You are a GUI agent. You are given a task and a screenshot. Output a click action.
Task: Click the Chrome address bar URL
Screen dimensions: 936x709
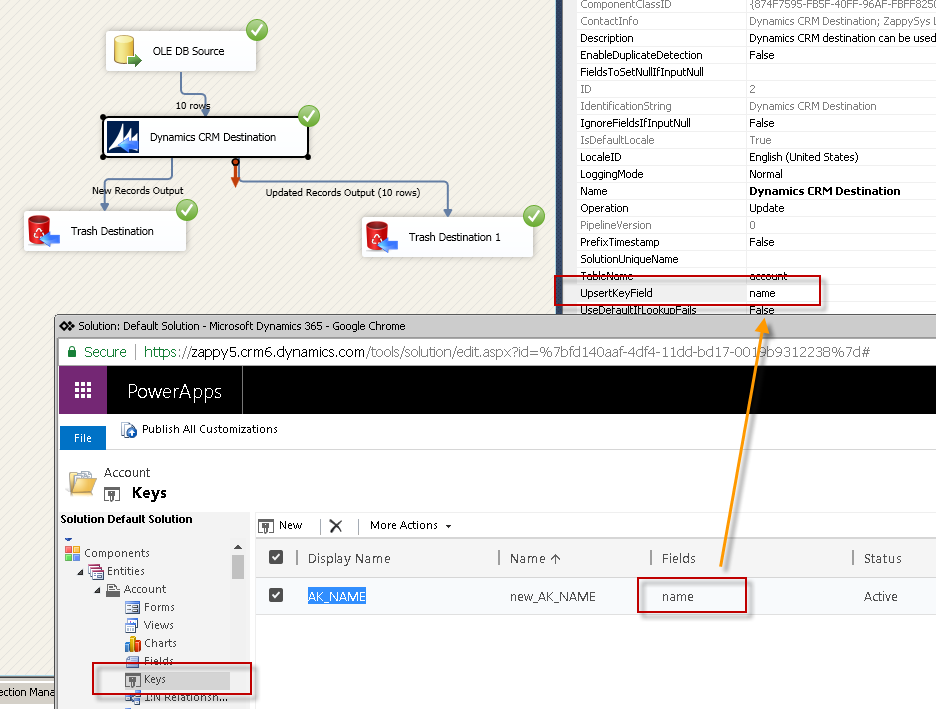[x=506, y=352]
